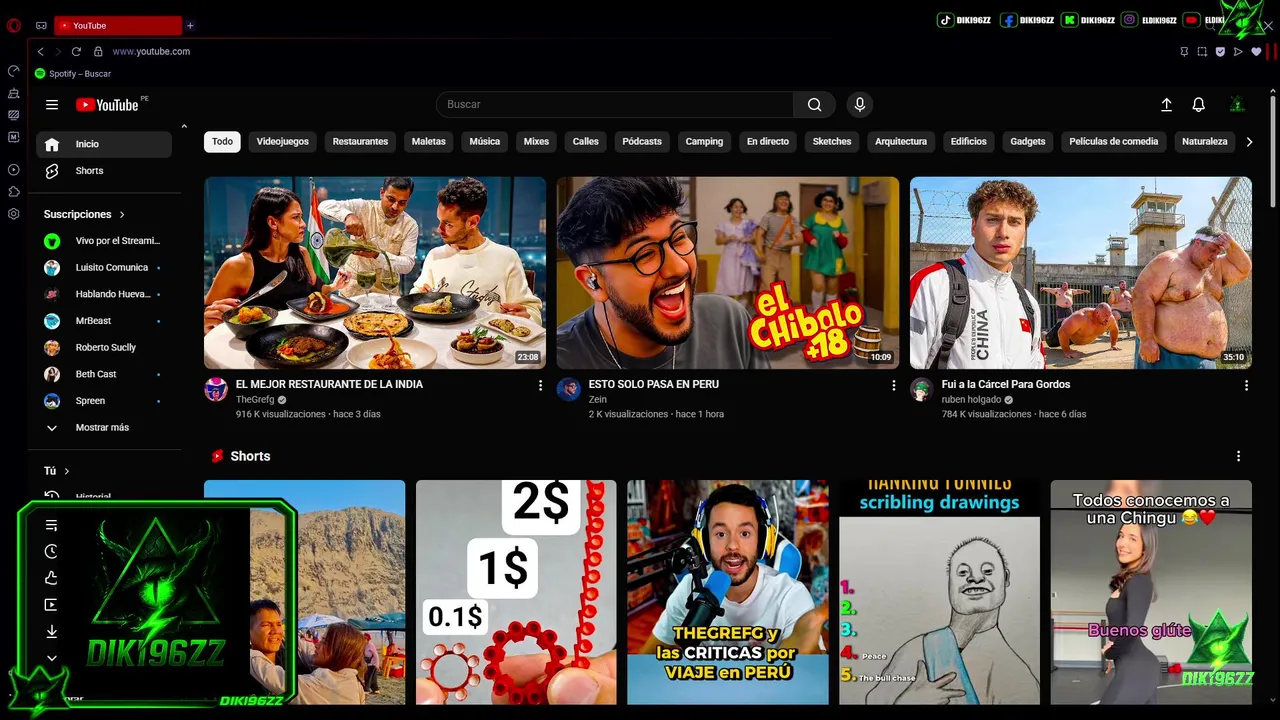The image size is (1280, 720).
Task: Open Luisito Comunica subscription
Action: point(104,268)
